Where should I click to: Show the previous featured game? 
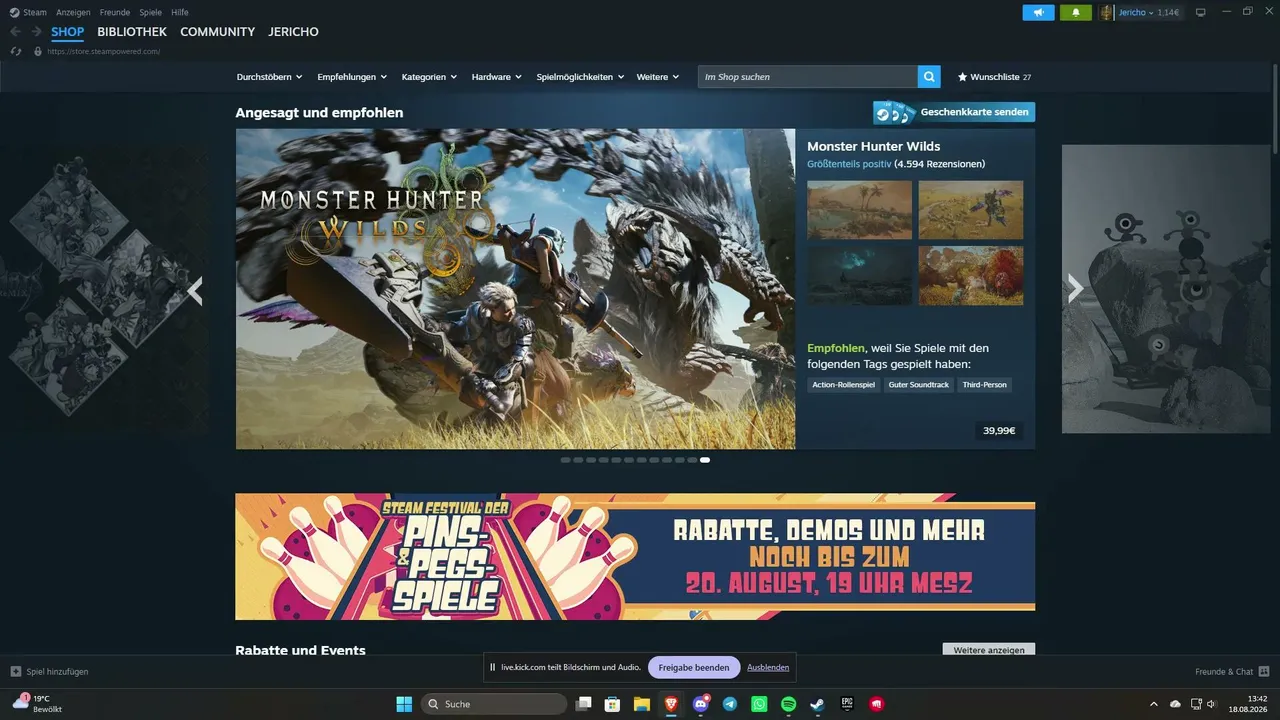pyautogui.click(x=195, y=290)
